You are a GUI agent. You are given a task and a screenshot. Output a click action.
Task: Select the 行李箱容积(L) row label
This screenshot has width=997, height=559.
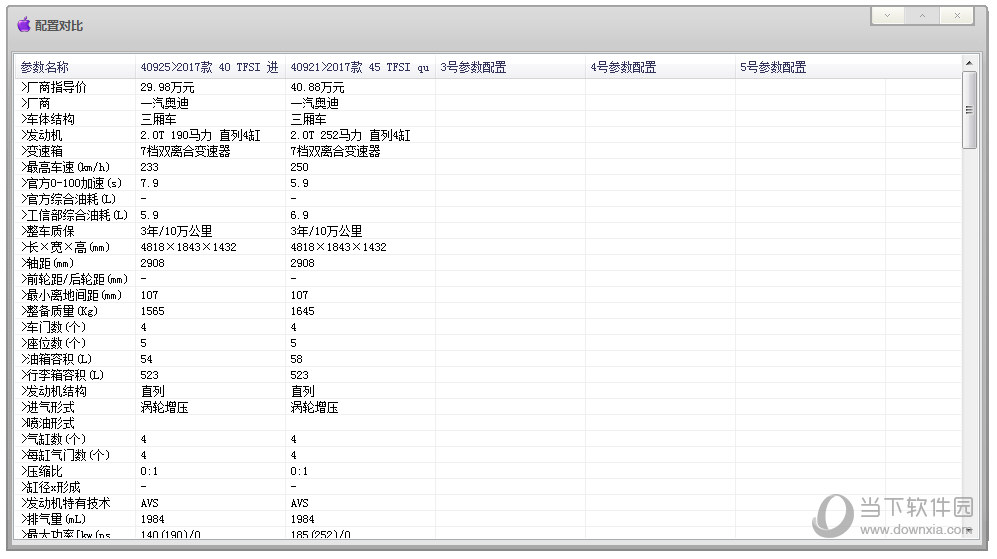(x=62, y=375)
